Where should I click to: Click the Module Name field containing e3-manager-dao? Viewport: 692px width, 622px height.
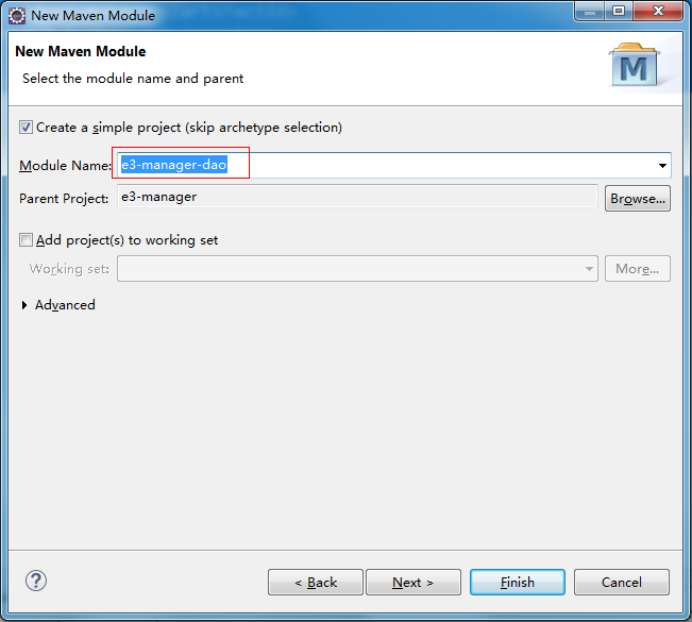click(394, 165)
